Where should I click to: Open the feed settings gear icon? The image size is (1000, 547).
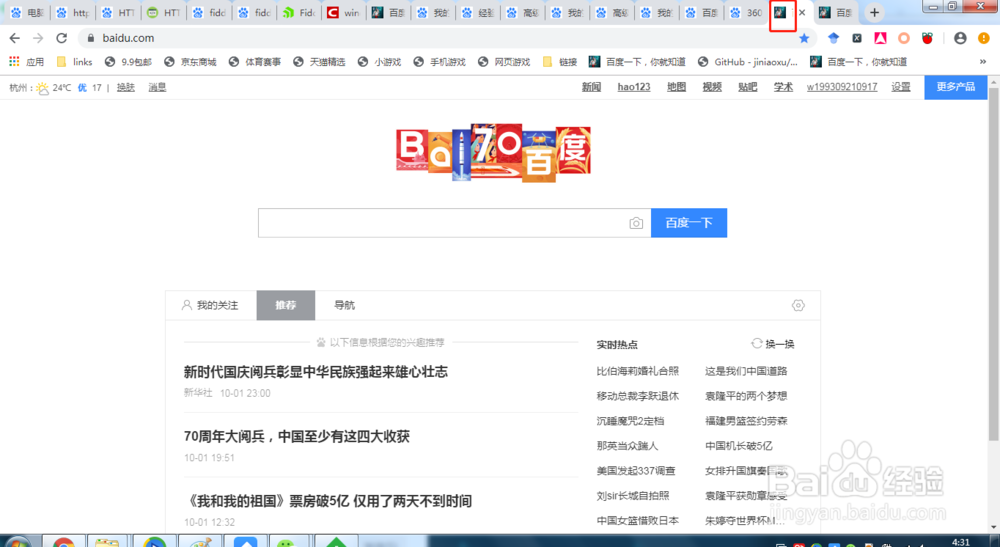(798, 305)
